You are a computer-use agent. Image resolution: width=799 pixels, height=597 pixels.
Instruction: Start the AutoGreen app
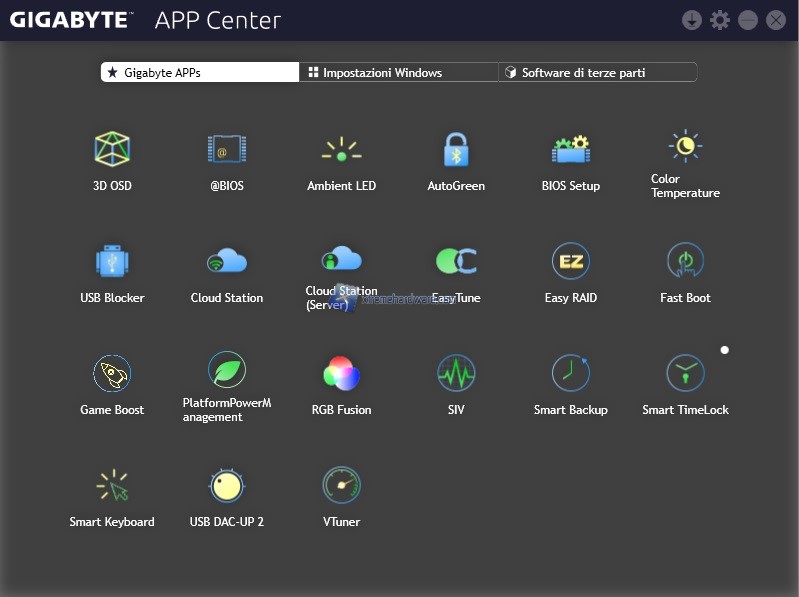pos(456,150)
